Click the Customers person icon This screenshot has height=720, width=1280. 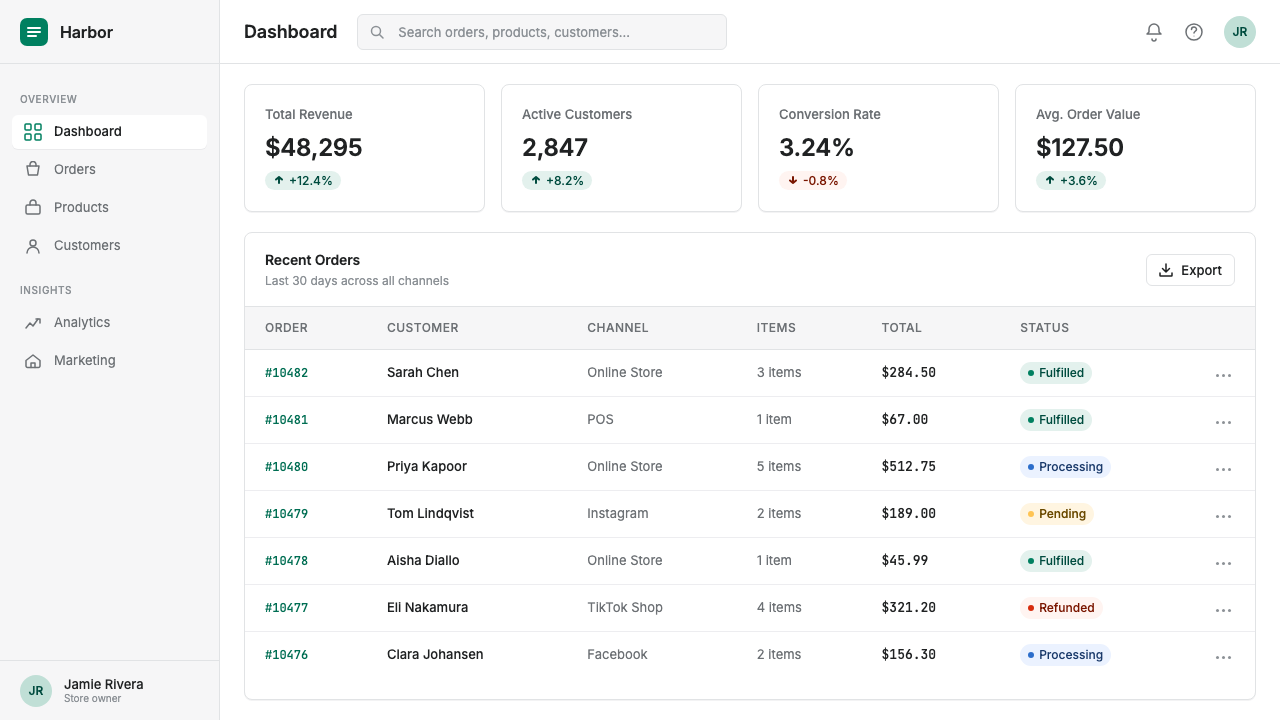[x=33, y=246]
